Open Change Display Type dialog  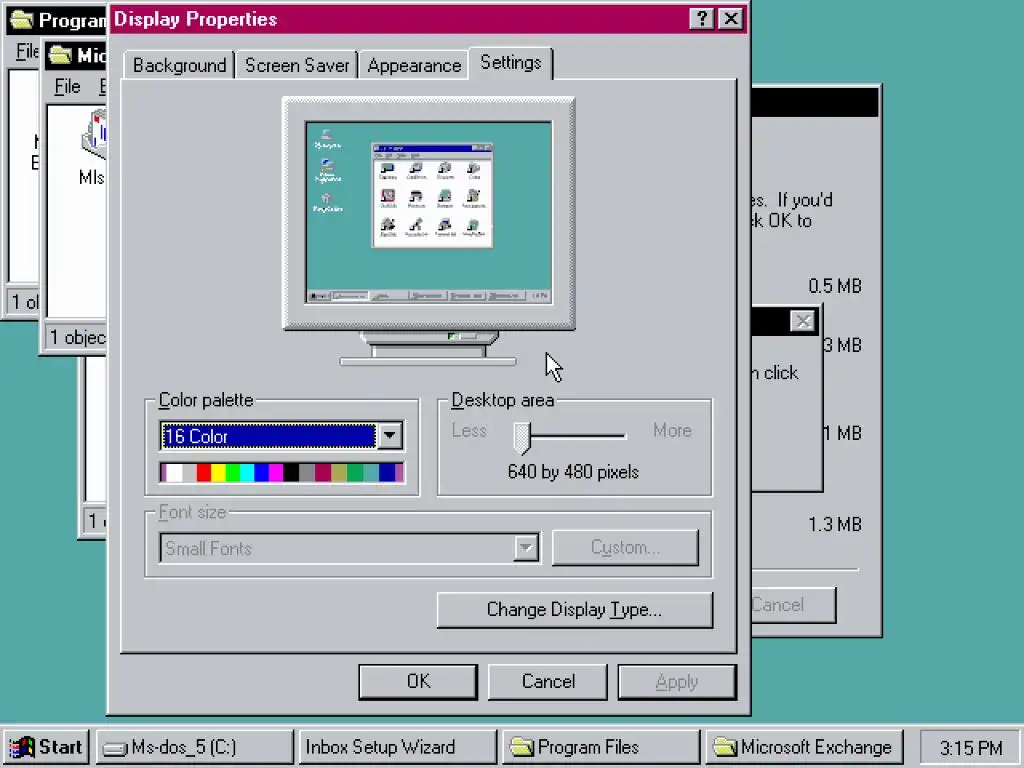tap(575, 610)
